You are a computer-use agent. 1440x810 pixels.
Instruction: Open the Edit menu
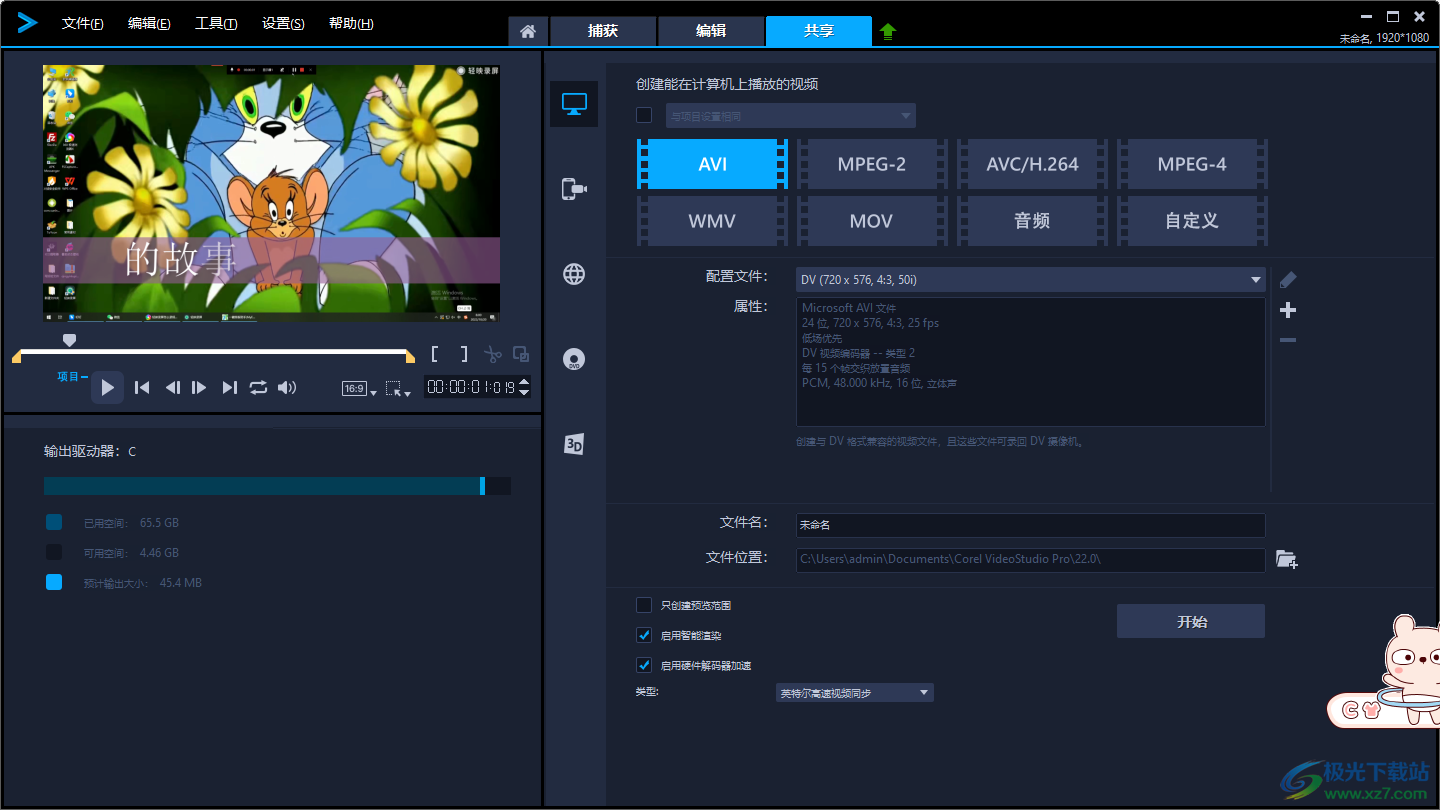pyautogui.click(x=149, y=24)
